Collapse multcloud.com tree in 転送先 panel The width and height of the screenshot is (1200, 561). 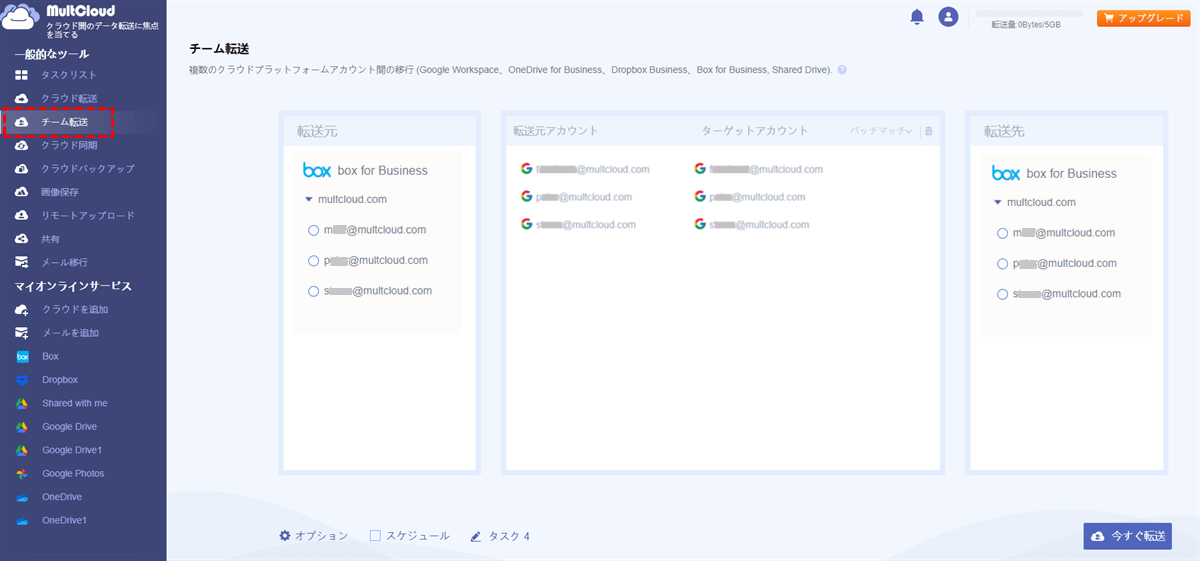(997, 202)
